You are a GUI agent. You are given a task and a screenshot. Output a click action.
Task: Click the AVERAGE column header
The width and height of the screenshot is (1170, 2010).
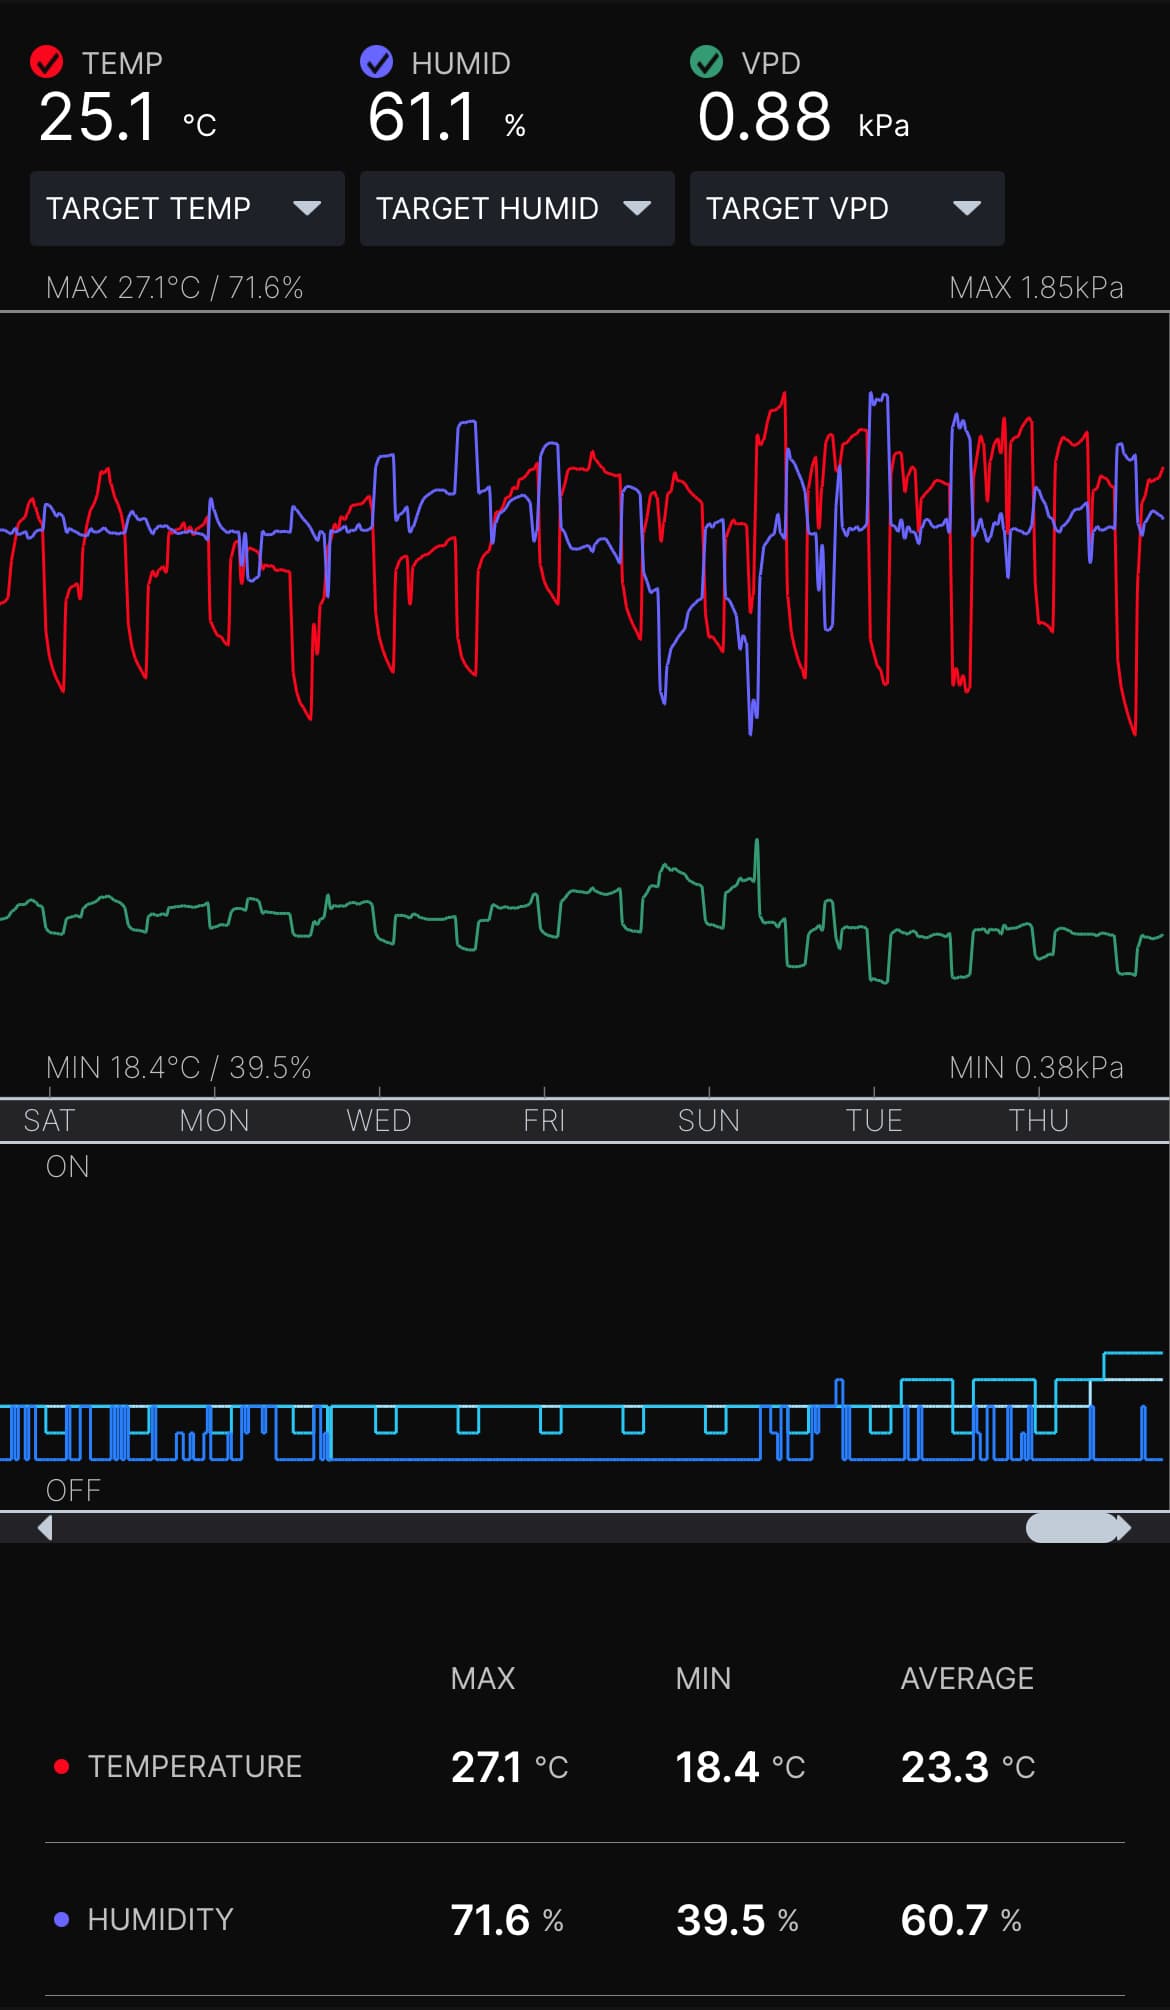click(x=967, y=1678)
